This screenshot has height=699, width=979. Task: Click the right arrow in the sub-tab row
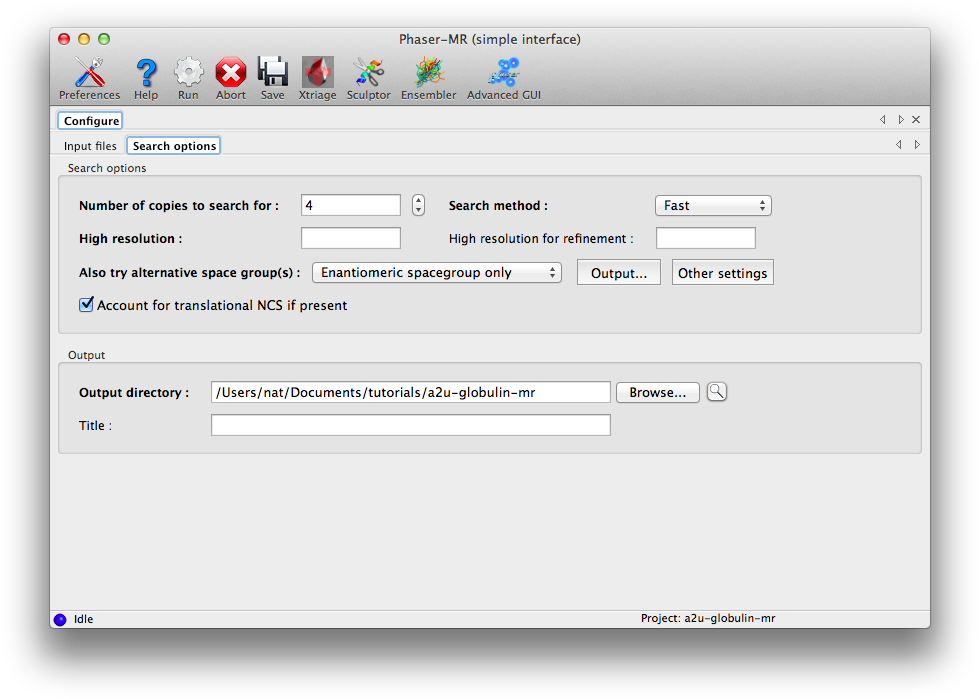[917, 145]
